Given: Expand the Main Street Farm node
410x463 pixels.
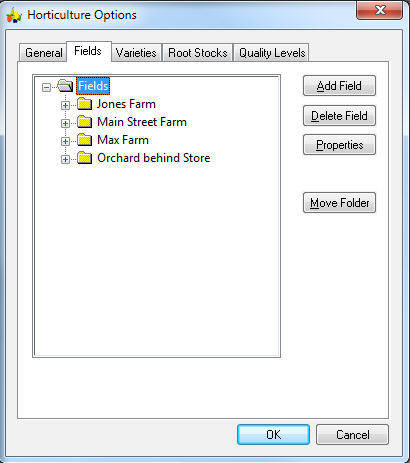Looking at the screenshot, I should tap(65, 124).
